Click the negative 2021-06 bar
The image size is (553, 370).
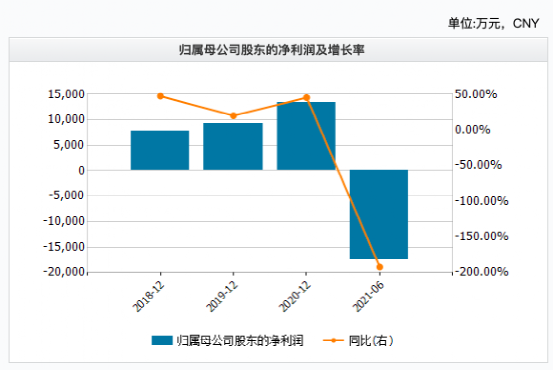point(379,214)
